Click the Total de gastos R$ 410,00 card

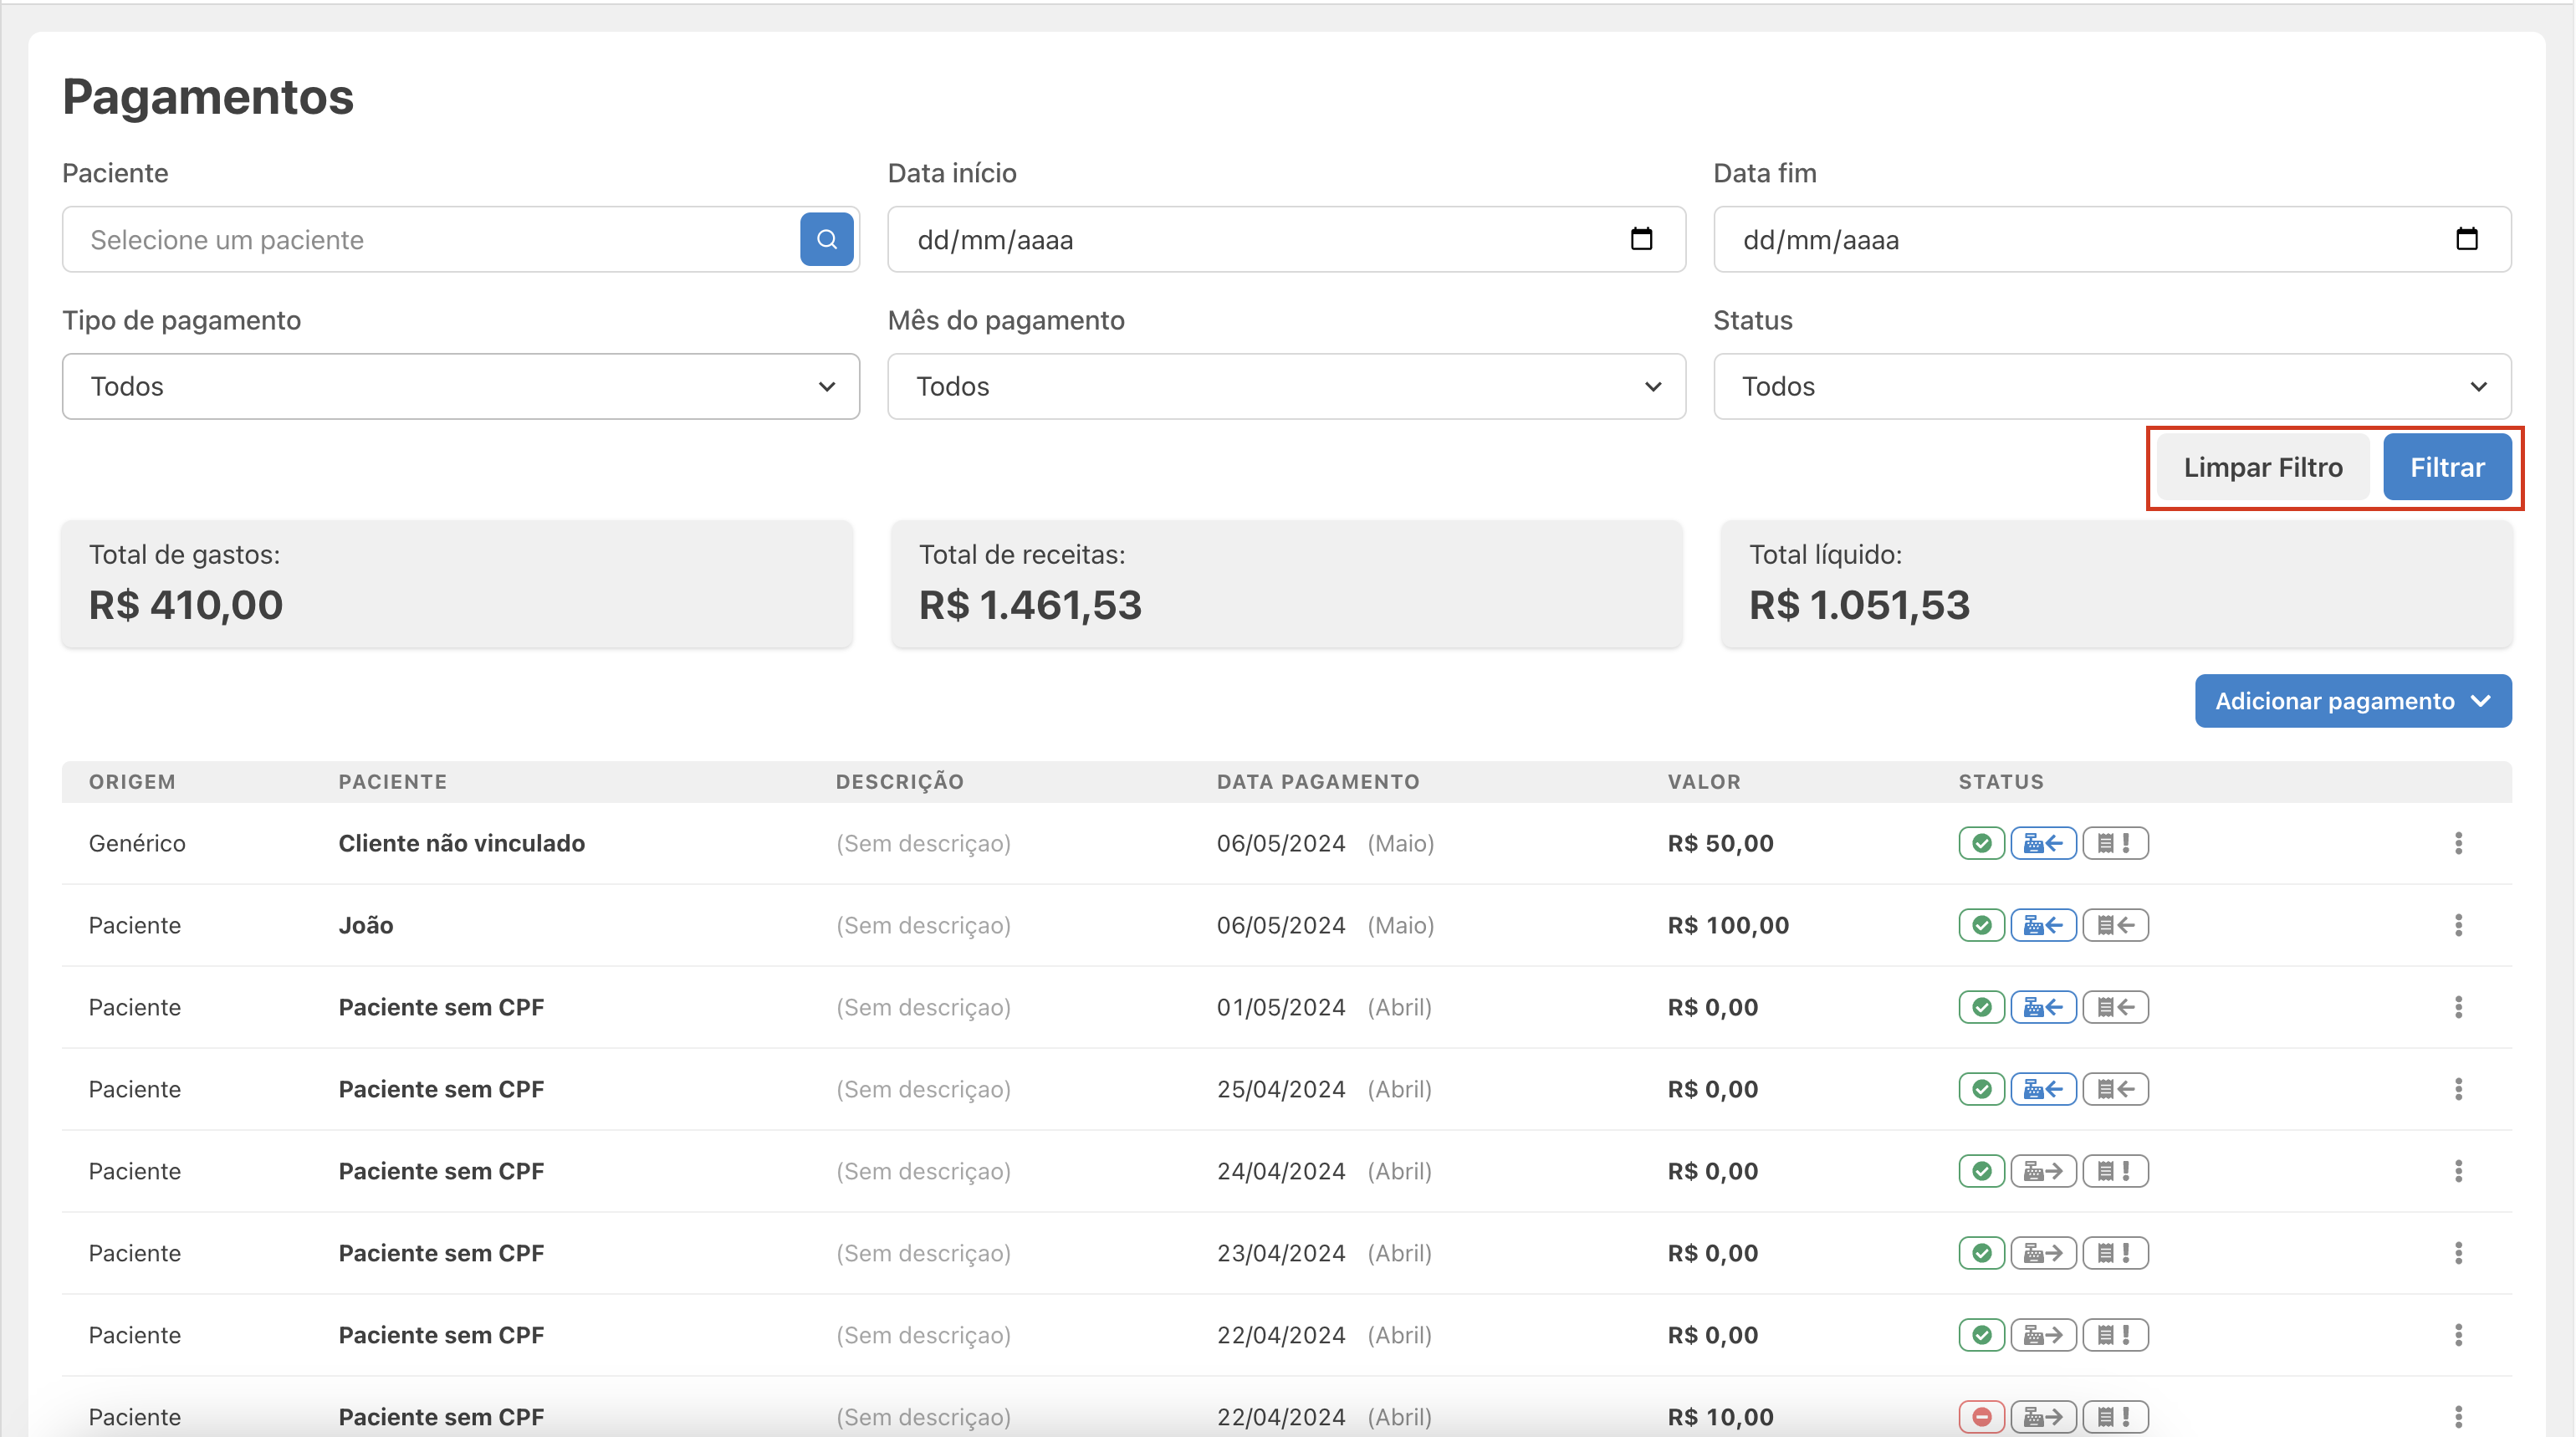(x=457, y=584)
